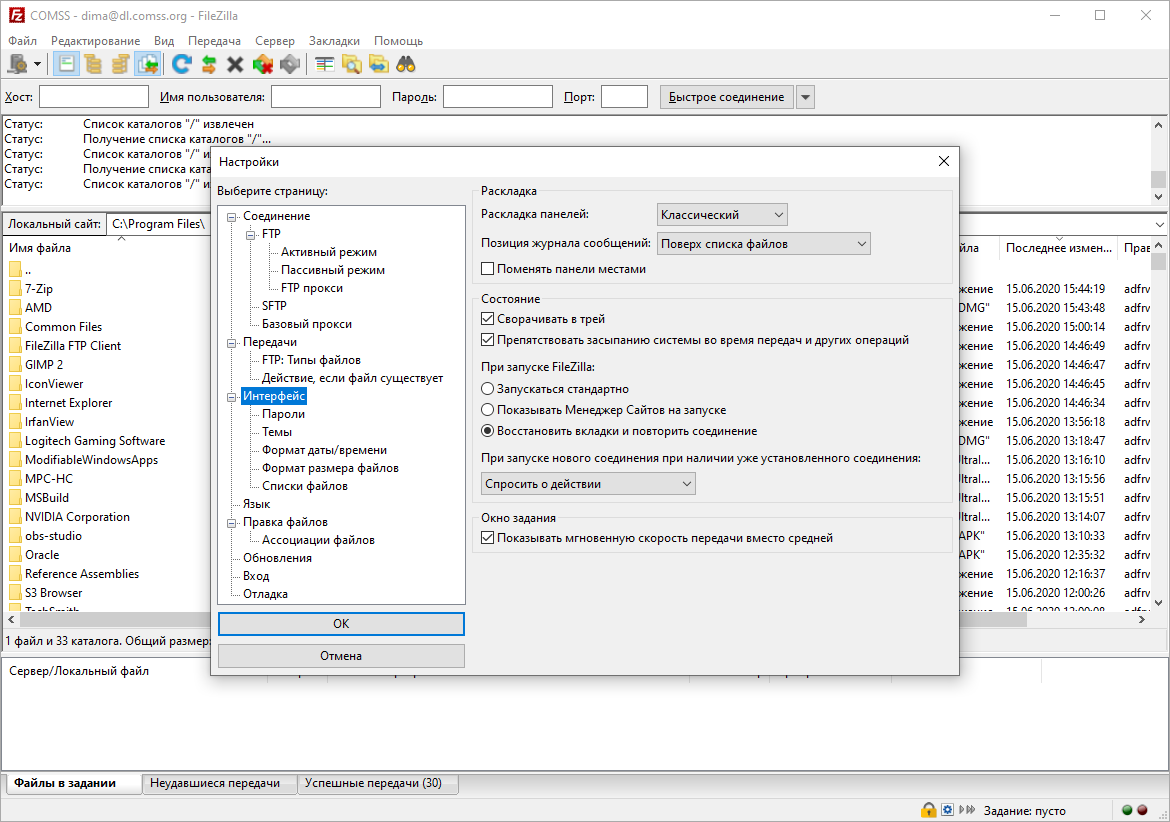Collapse the 'Правка файлов' tree node
Screen dimensions: 1170x822
click(x=231, y=523)
